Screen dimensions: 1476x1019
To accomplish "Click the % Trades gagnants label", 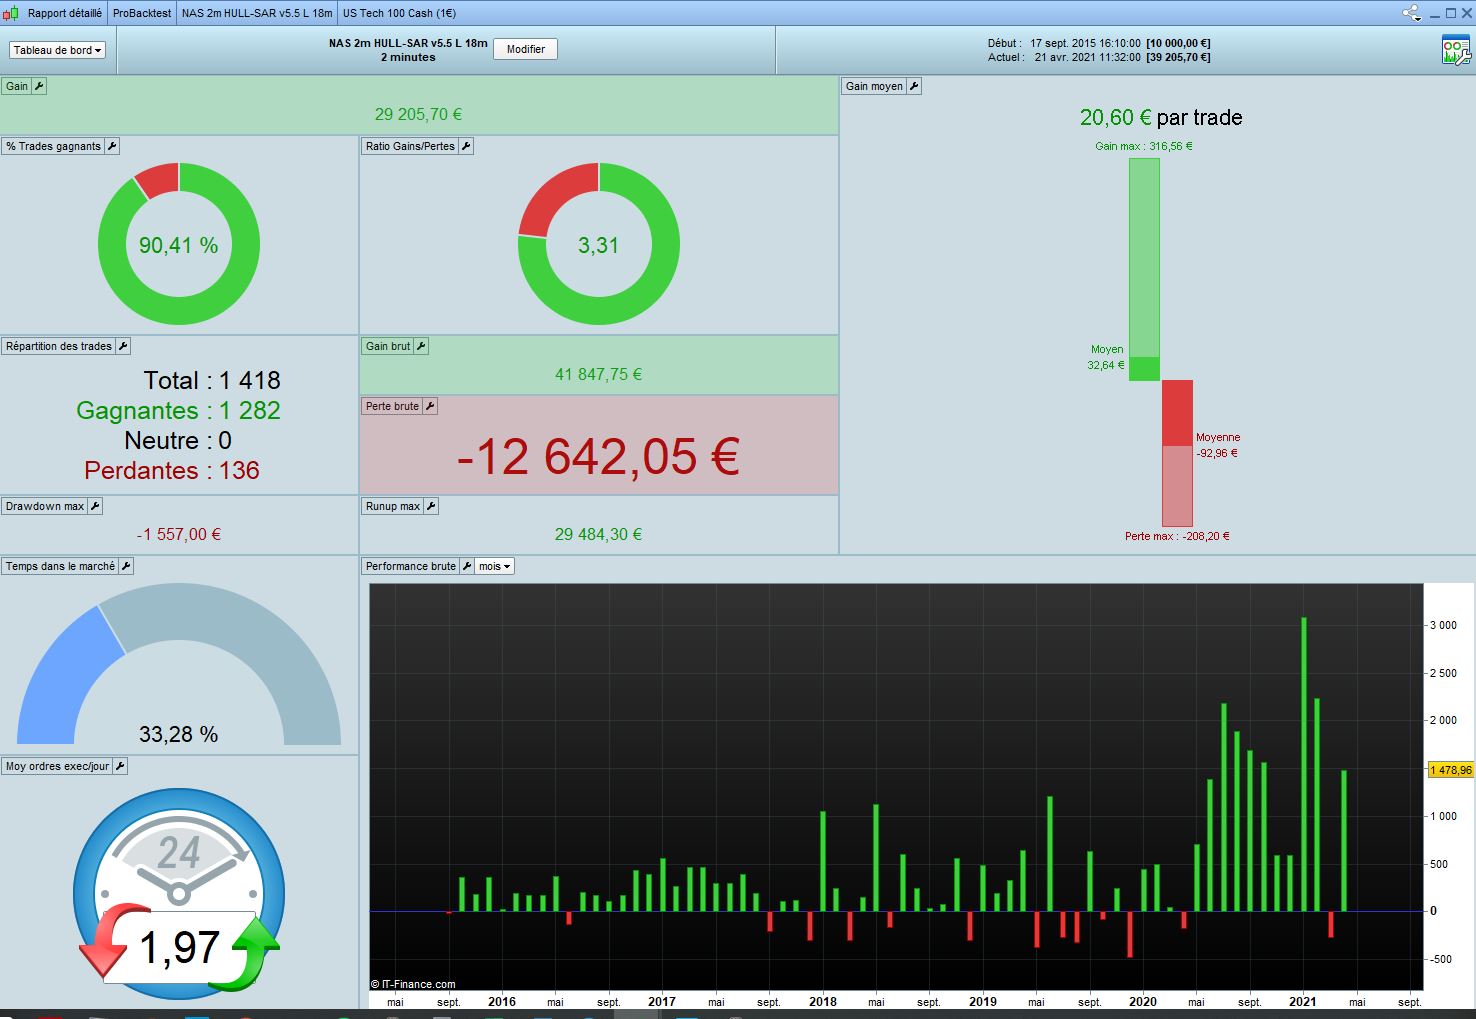I will pos(53,146).
